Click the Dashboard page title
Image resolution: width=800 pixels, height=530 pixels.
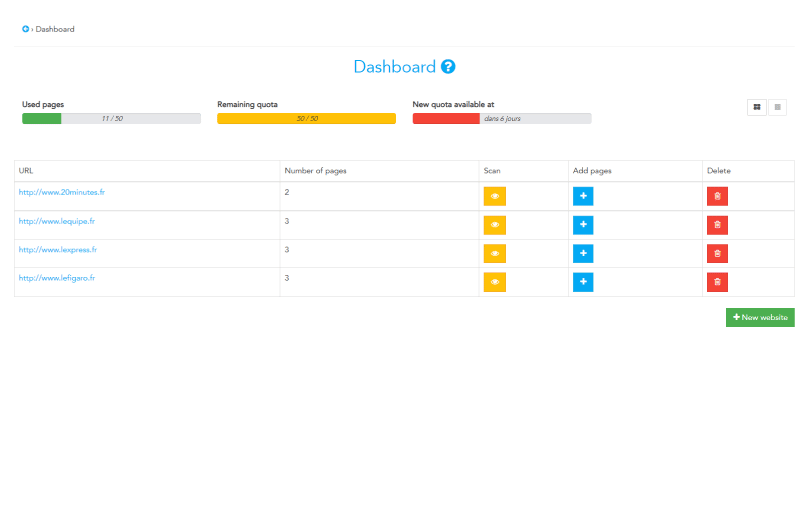click(394, 67)
